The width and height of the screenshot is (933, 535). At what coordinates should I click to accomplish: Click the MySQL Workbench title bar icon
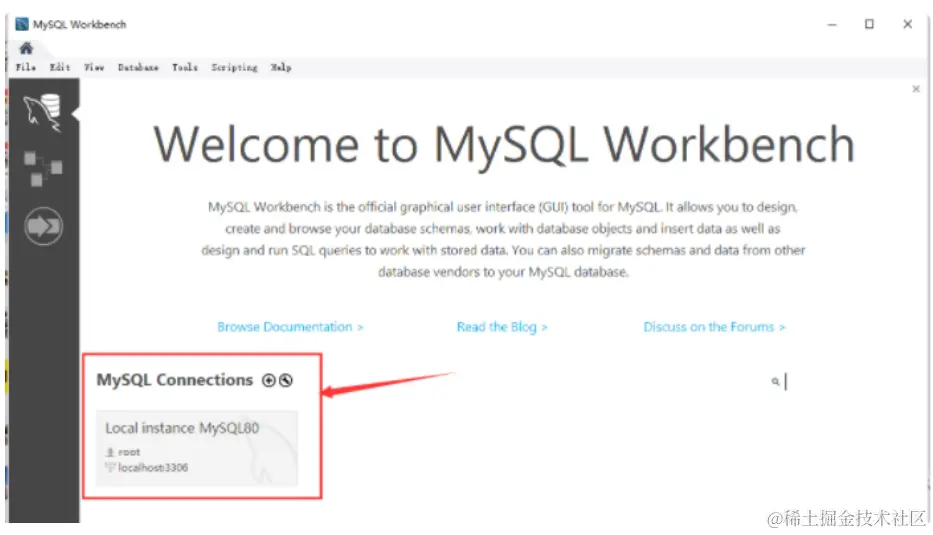tap(22, 24)
